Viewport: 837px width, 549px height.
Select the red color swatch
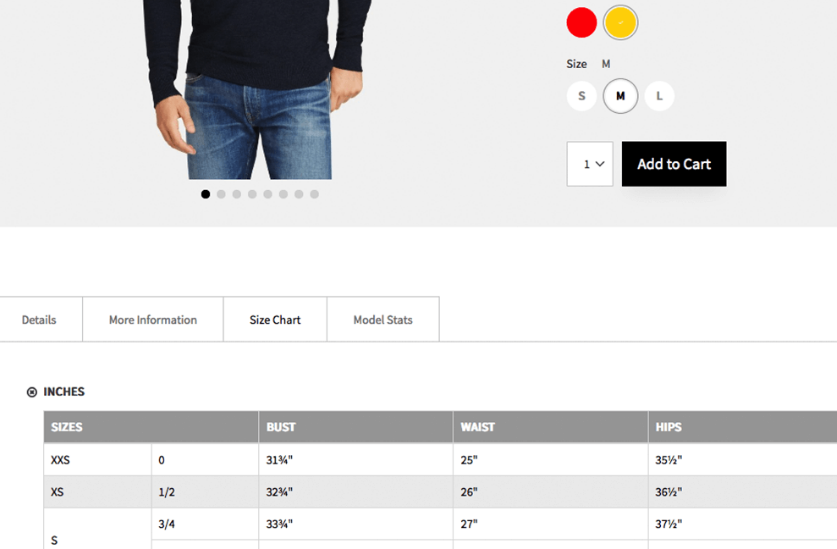pyautogui.click(x=581, y=22)
